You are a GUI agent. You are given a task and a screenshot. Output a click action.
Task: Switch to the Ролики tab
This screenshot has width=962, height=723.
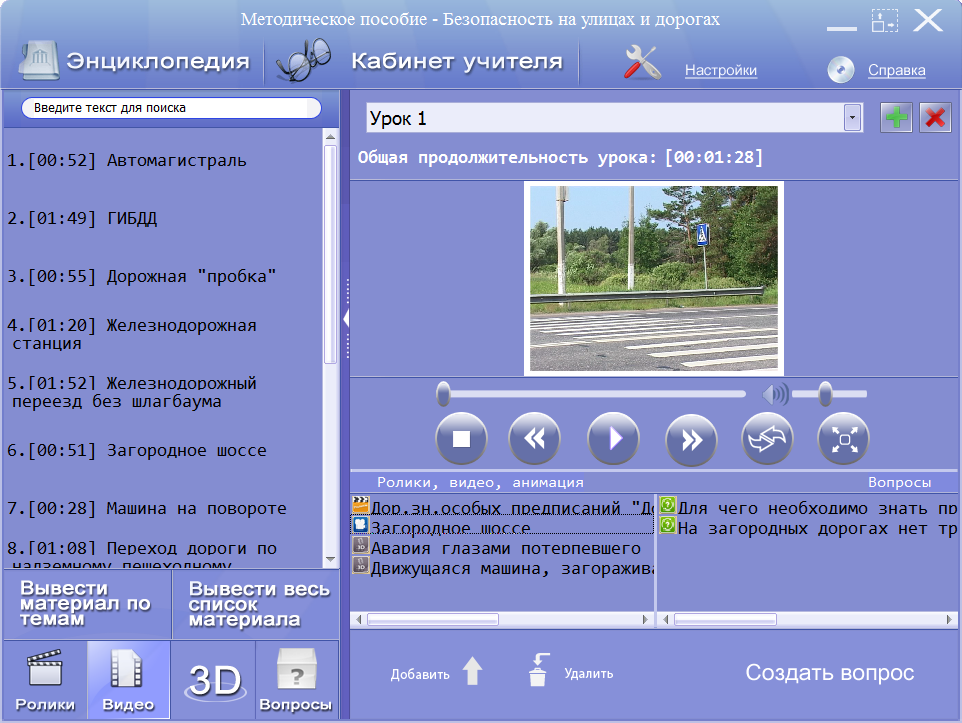44,680
